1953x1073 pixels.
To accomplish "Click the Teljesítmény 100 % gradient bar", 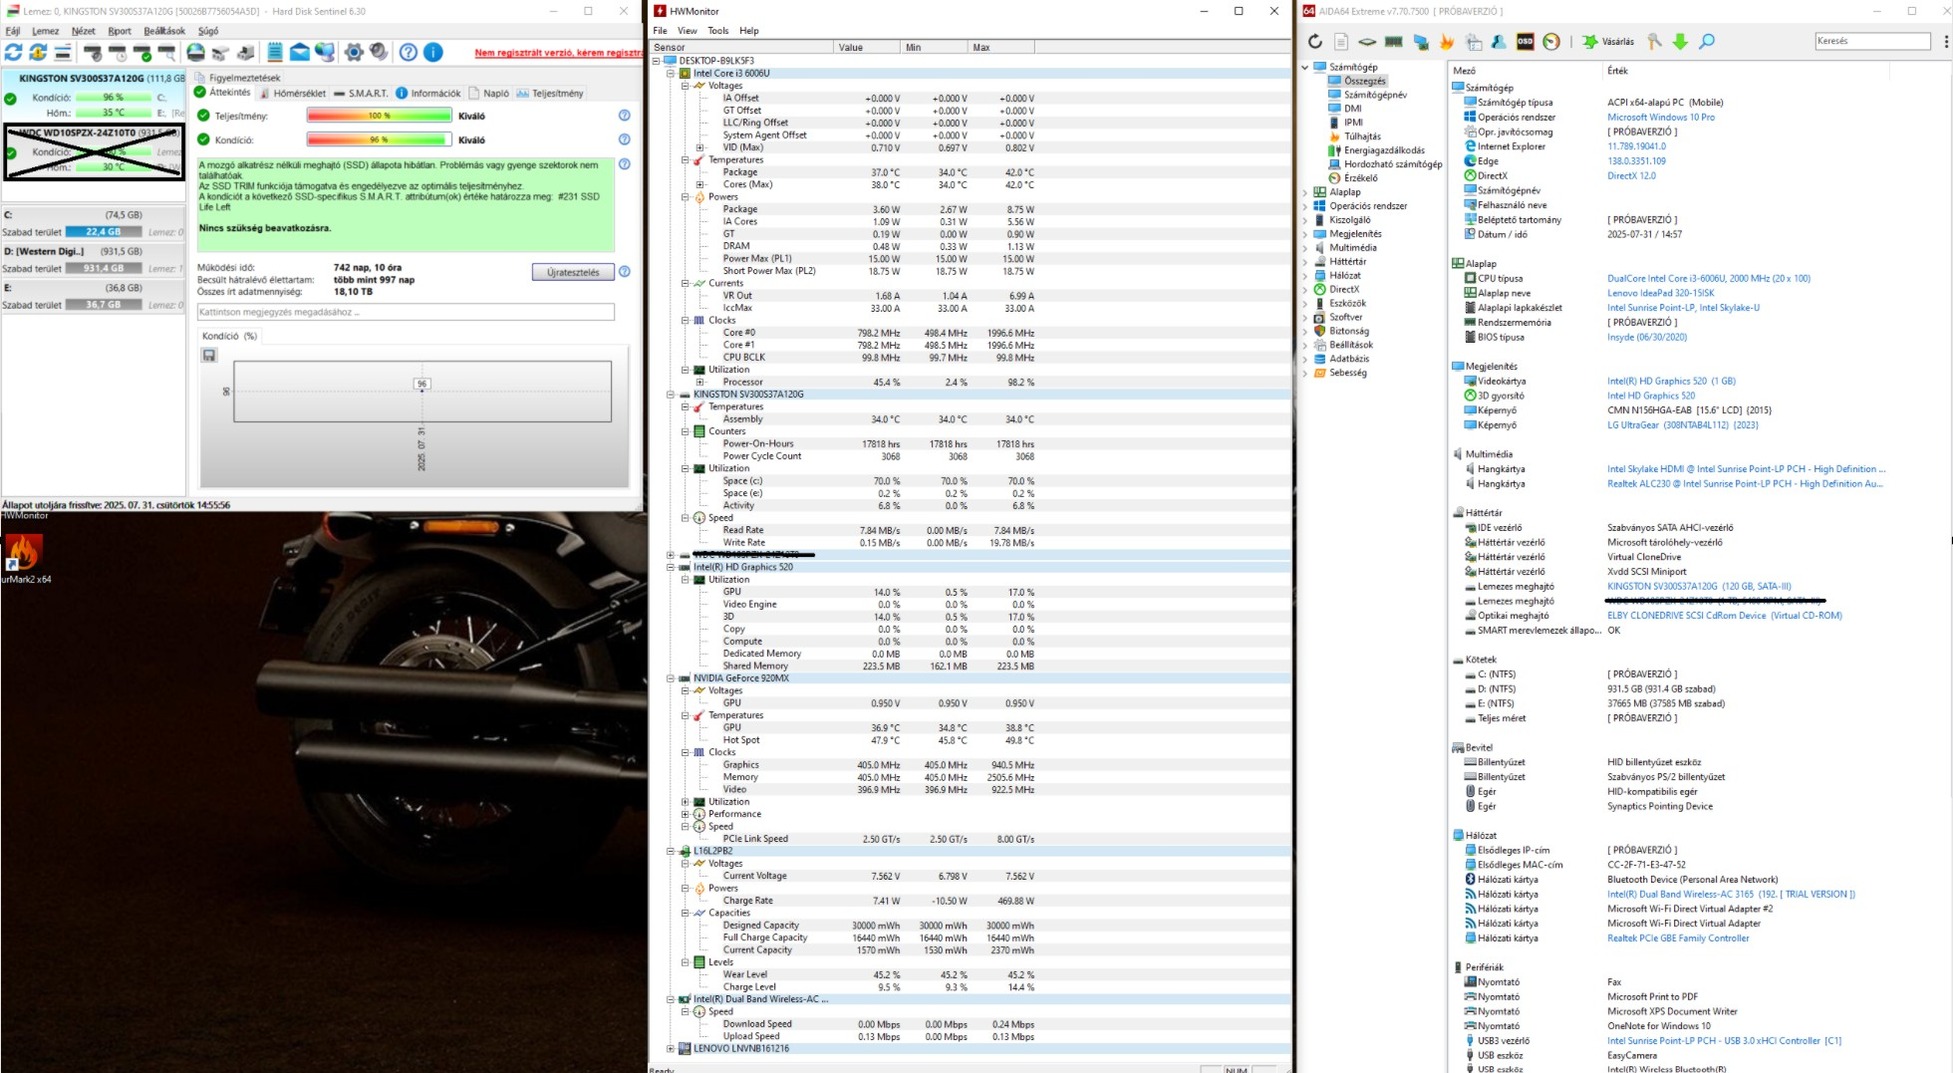I will pyautogui.click(x=379, y=116).
